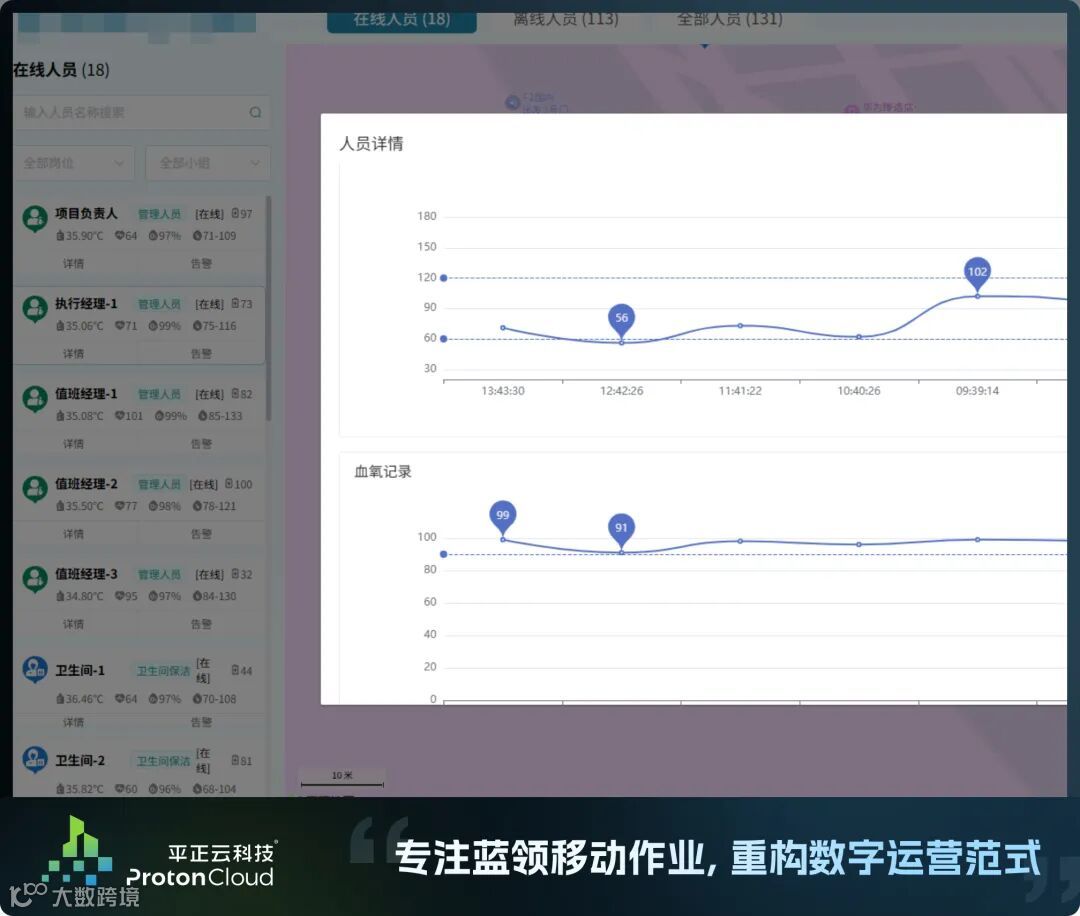Open 详情 for 卫生间-1
Image resolution: width=1080 pixels, height=916 pixels.
74,722
